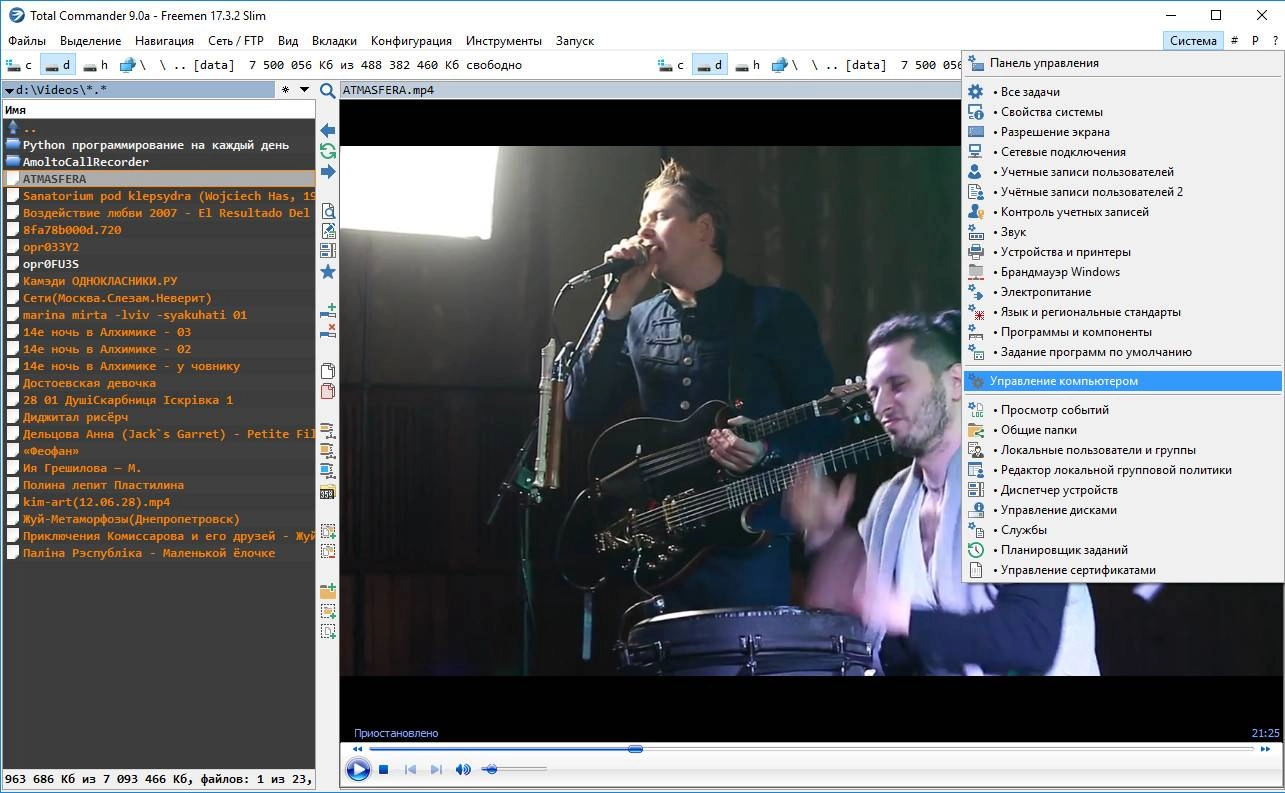Viewport: 1285px width, 793px height.
Task: Choose Звук in the Система menu
Action: pyautogui.click(x=1122, y=232)
